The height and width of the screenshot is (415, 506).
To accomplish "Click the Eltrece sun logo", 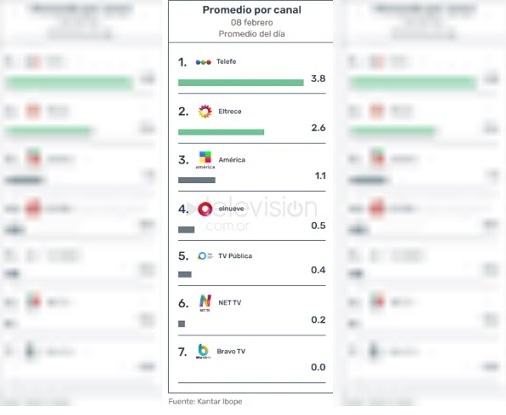I will [x=205, y=111].
